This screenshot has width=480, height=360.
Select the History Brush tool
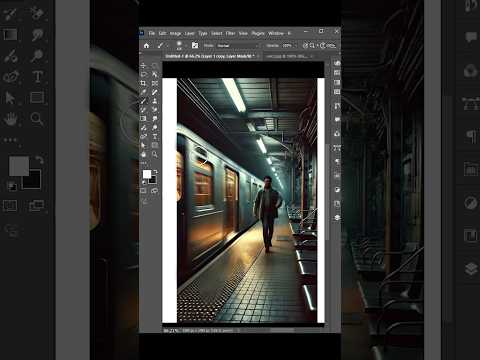(x=143, y=110)
